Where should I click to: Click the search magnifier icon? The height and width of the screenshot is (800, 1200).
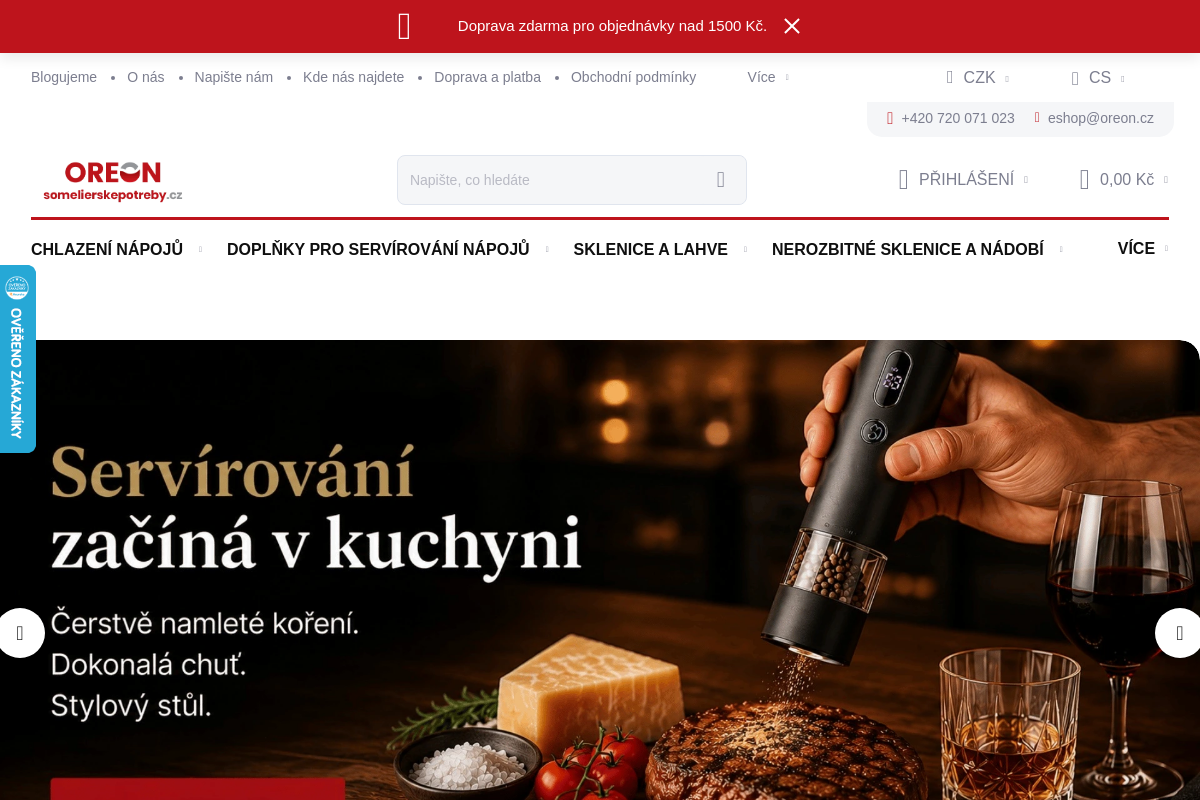pyautogui.click(x=721, y=180)
